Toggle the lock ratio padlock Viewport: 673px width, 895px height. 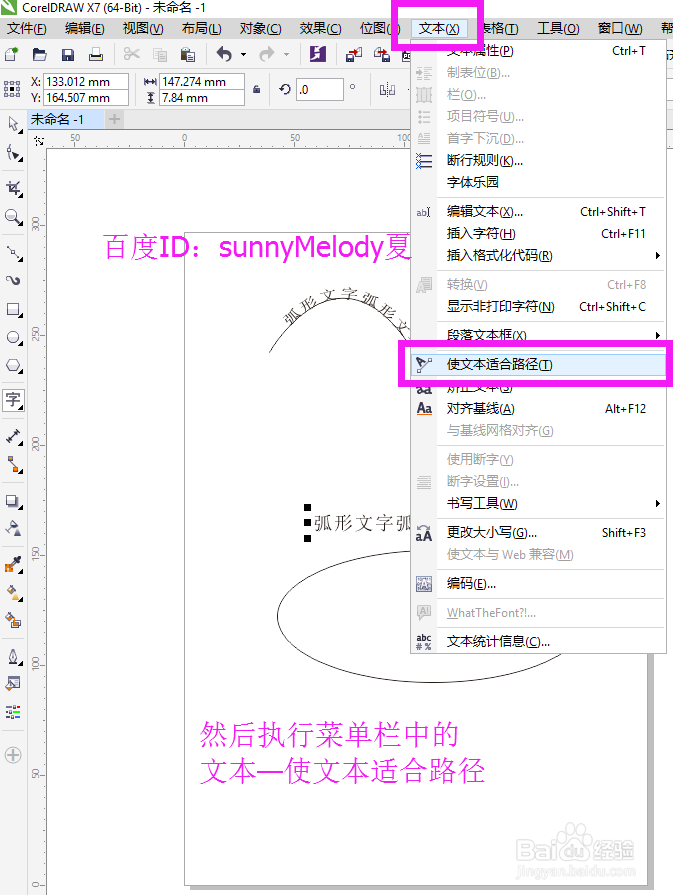coord(257,89)
